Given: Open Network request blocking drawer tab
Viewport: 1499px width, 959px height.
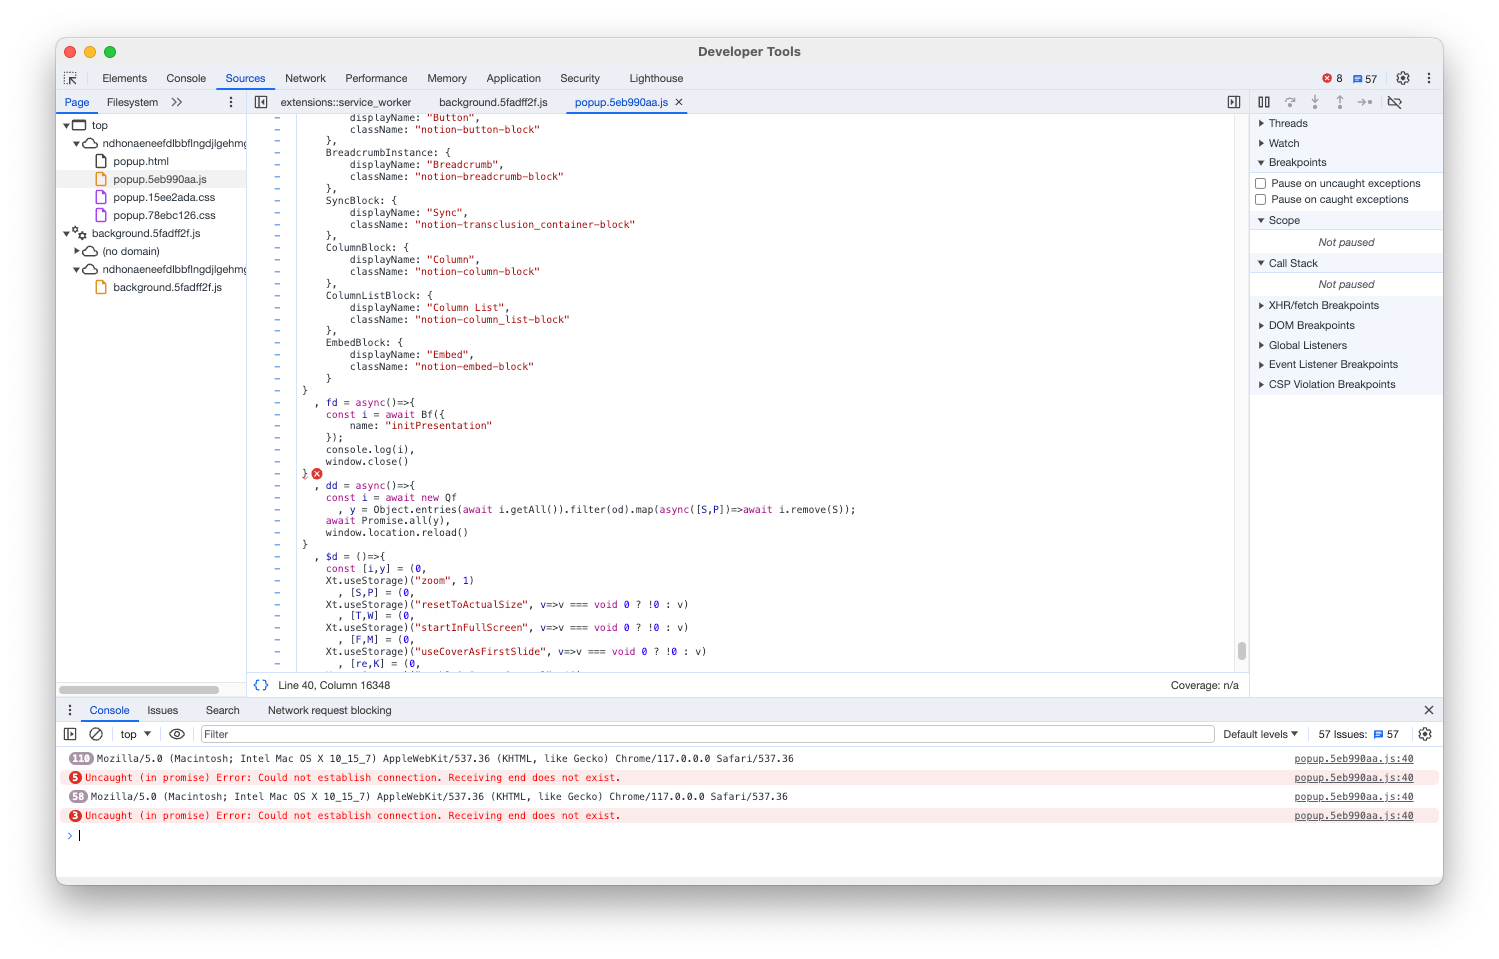Looking at the screenshot, I should [x=329, y=710].
